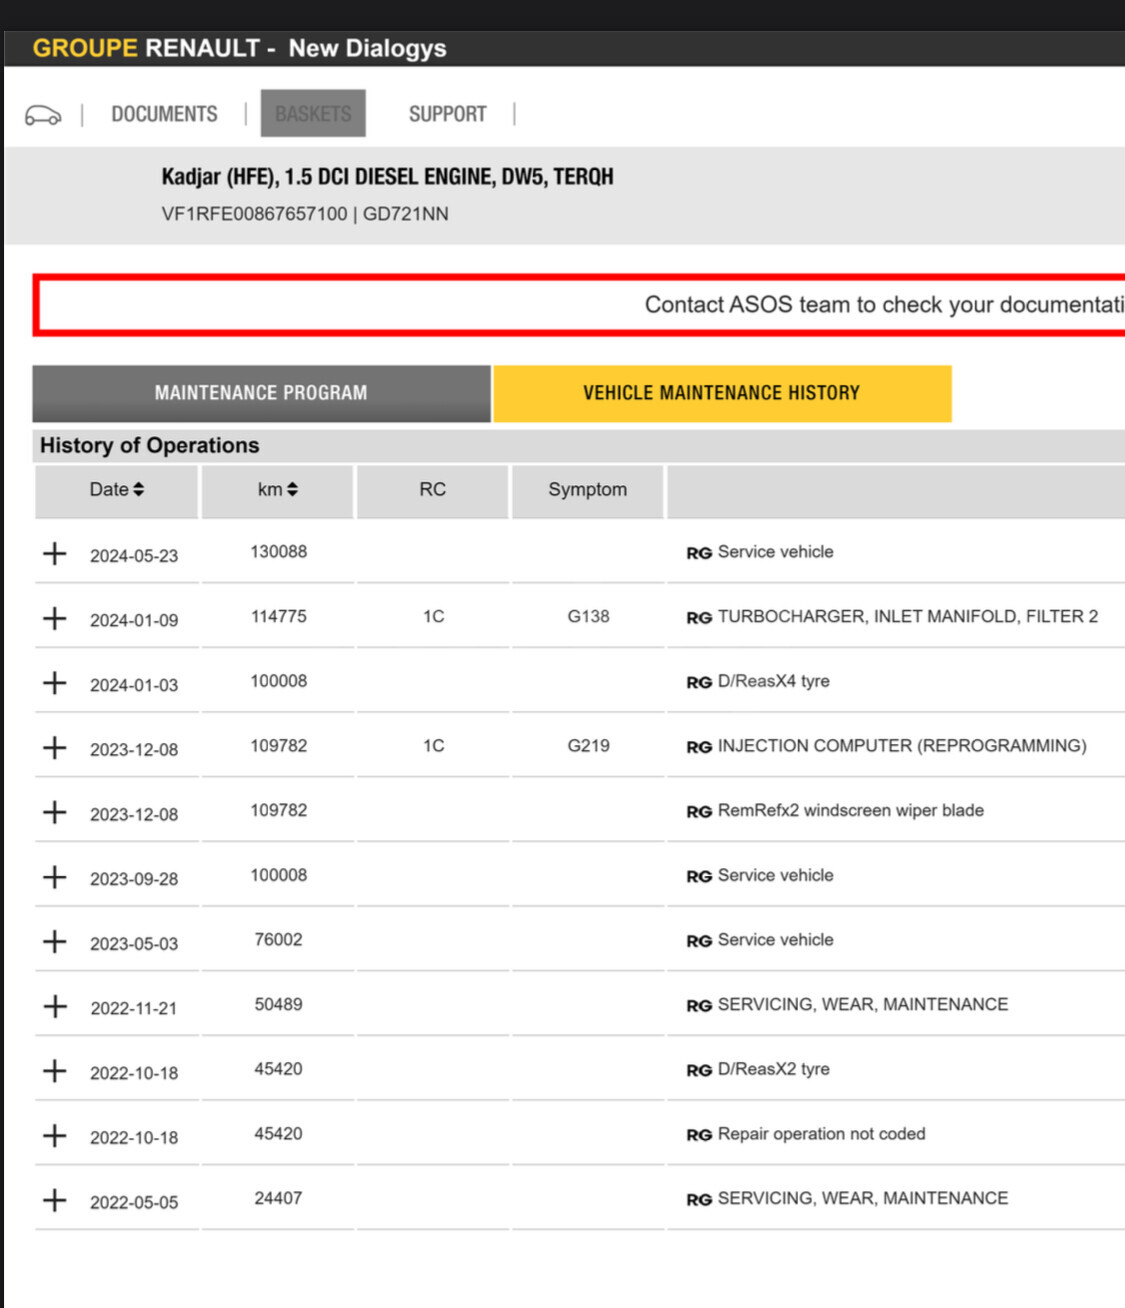Click the History of Operations heading
Screen dimensions: 1125x1308
150,446
